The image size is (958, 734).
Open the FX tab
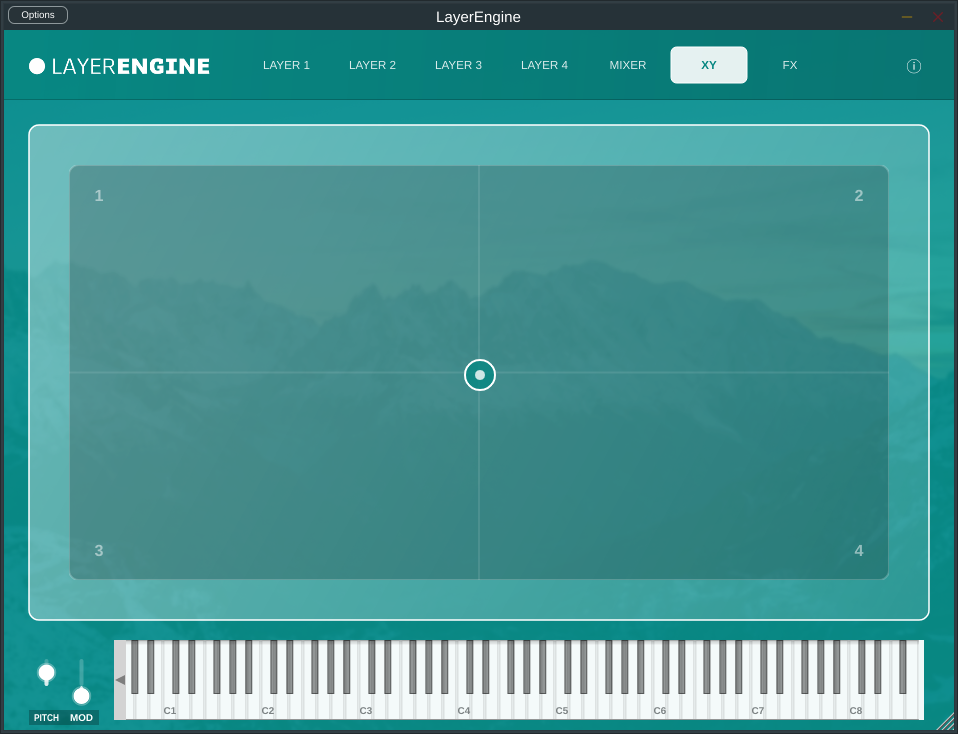(x=789, y=65)
